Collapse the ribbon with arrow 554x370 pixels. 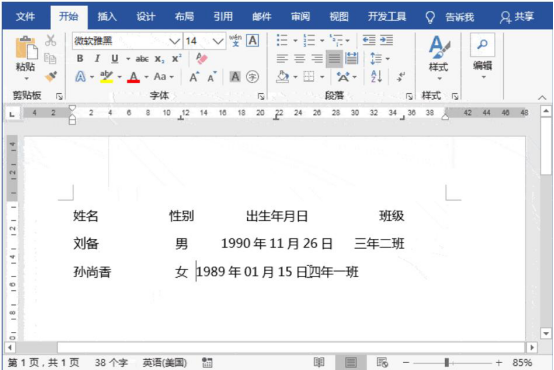542,98
